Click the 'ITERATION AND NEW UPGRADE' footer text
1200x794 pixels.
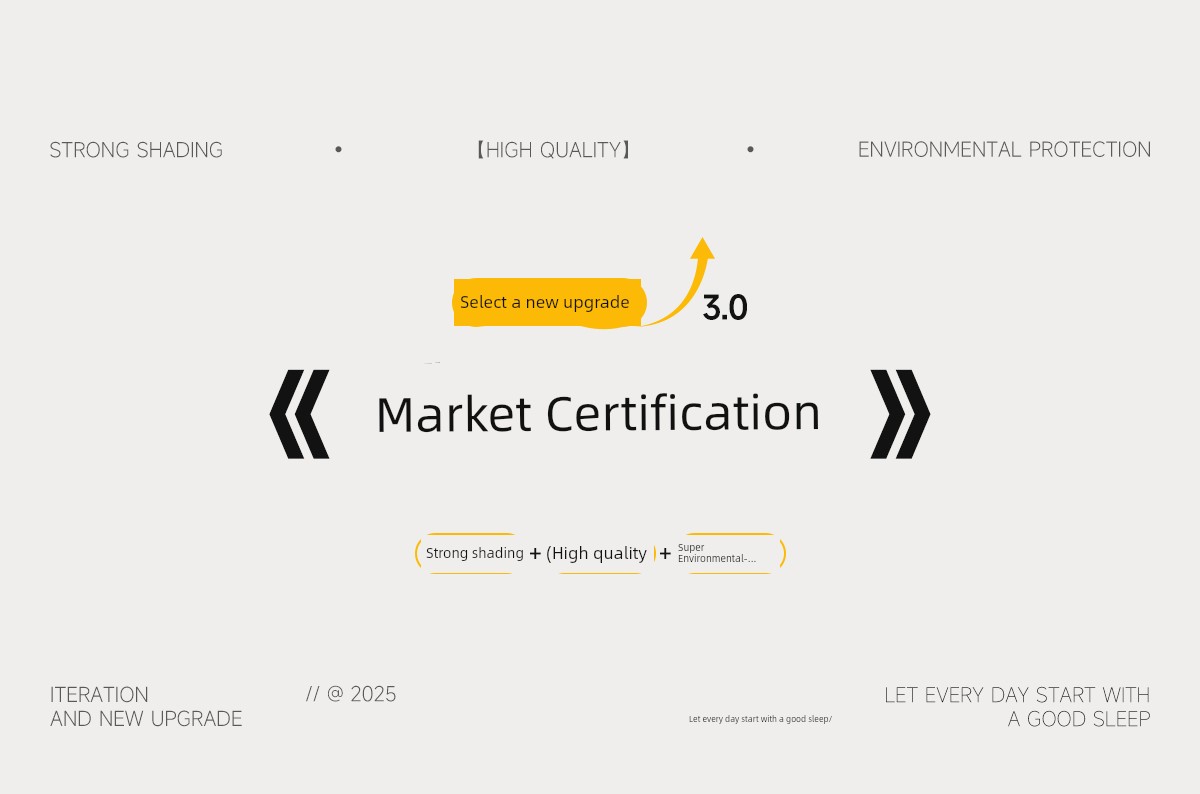coord(146,707)
